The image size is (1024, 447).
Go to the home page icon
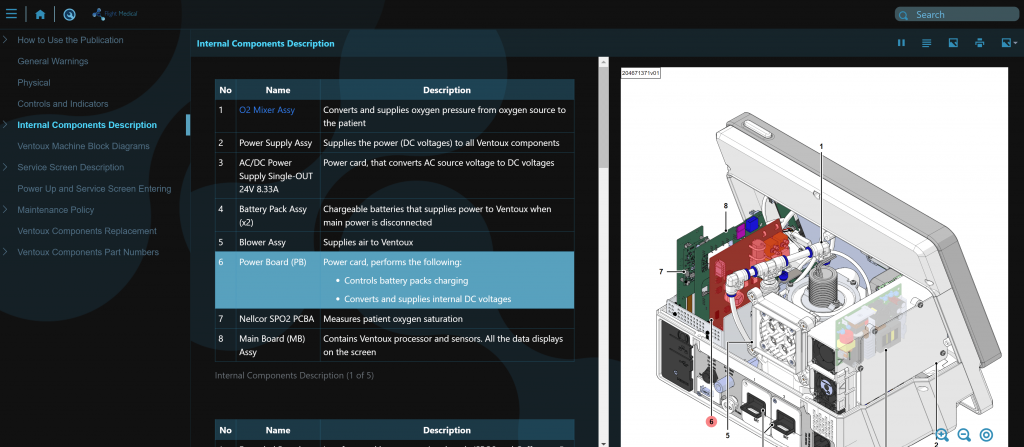pos(40,14)
